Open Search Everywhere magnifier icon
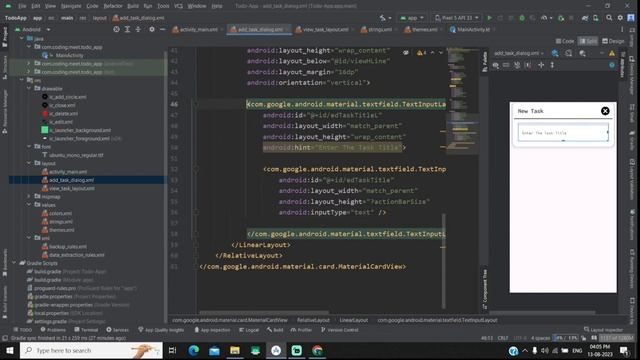Image resolution: width=640 pixels, height=360 pixels. [x=609, y=18]
